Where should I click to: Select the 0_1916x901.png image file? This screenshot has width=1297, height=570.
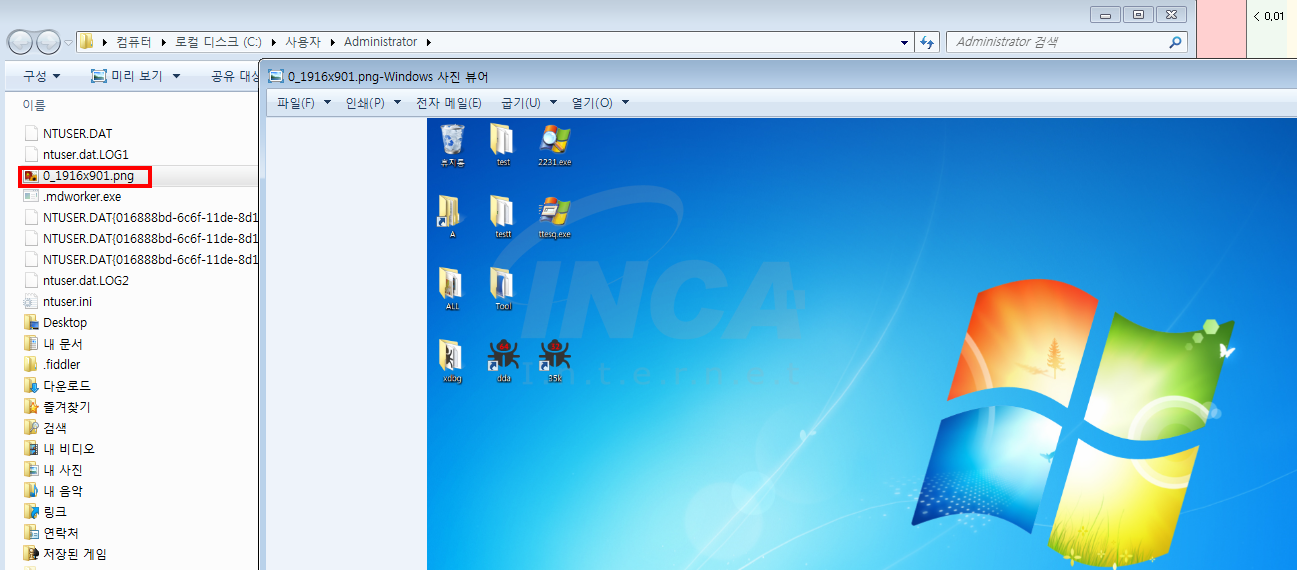[x=86, y=176]
